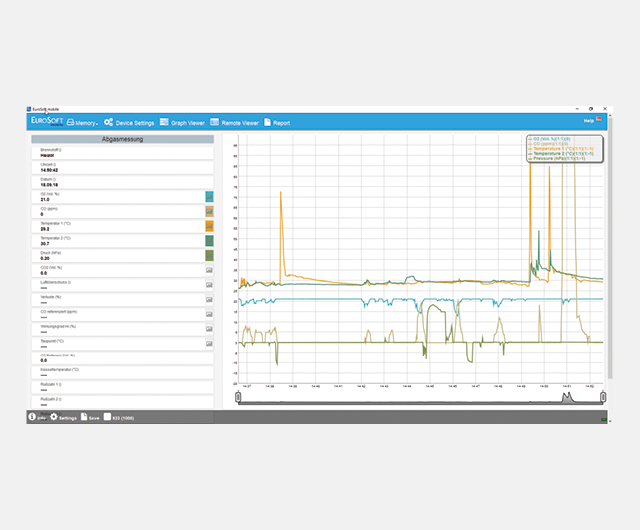The width and height of the screenshot is (640, 530).
Task: Open the Memory dropdown menu
Action: 82,123
